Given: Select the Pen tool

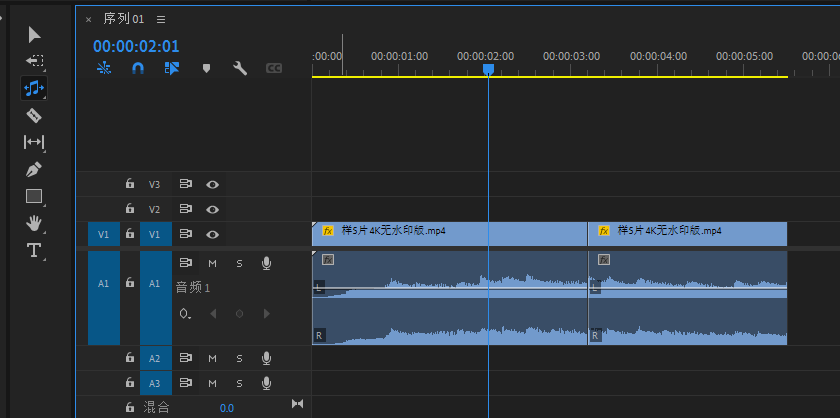Looking at the screenshot, I should (34, 169).
